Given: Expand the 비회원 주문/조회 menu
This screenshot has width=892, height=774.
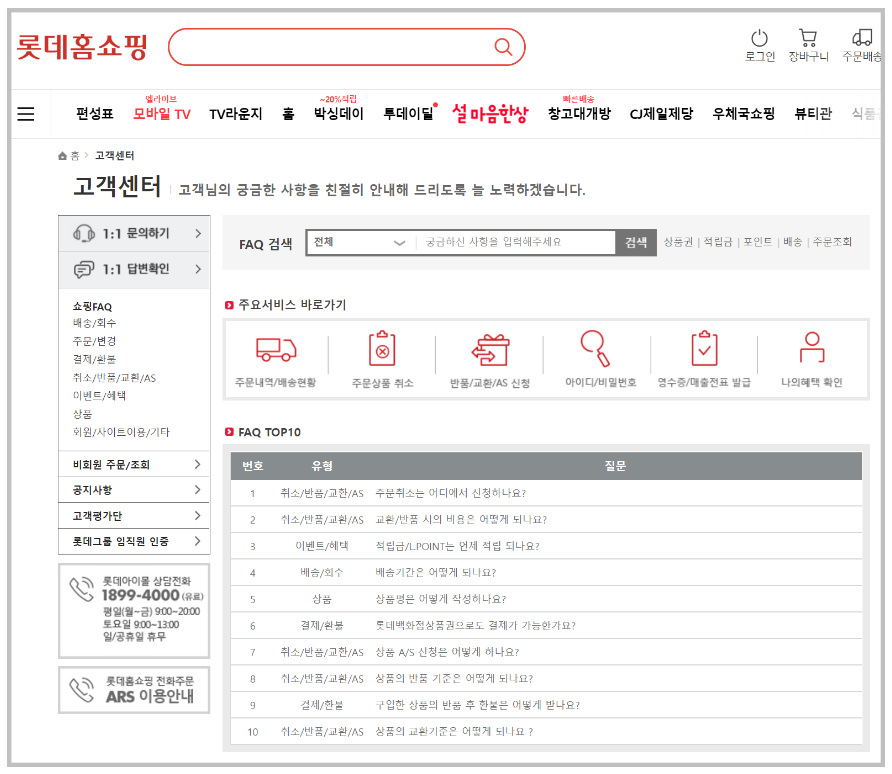Looking at the screenshot, I should [134, 465].
